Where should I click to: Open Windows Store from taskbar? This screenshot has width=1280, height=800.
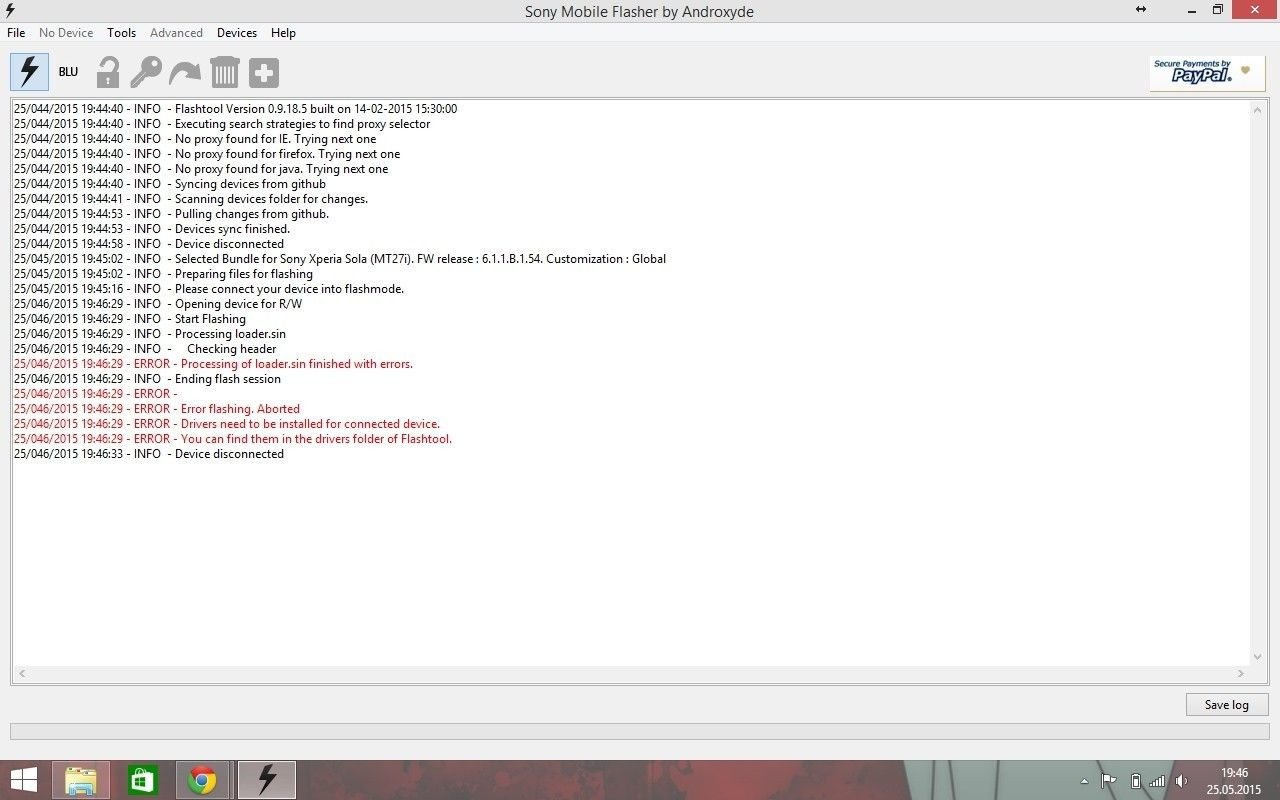click(x=143, y=780)
